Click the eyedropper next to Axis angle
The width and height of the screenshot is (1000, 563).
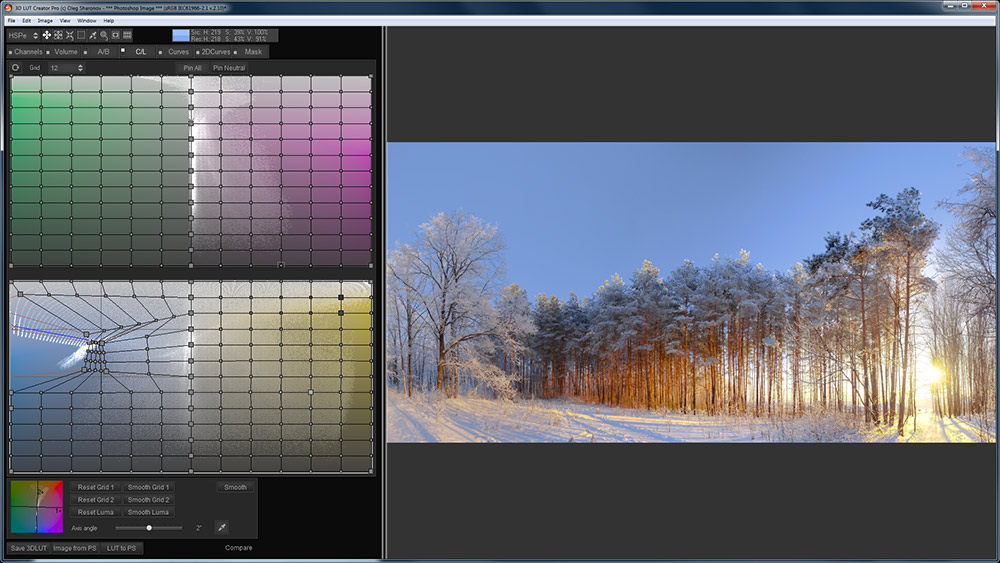(x=222, y=527)
